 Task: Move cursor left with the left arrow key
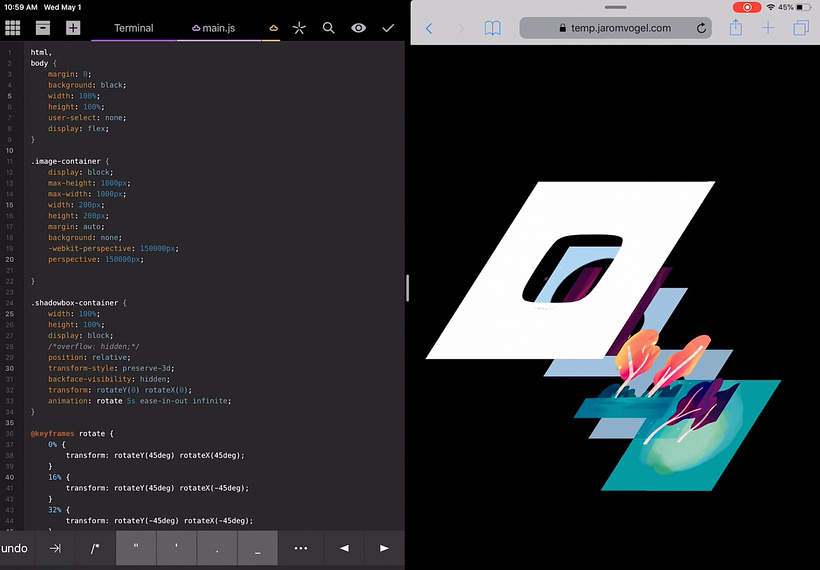(344, 548)
